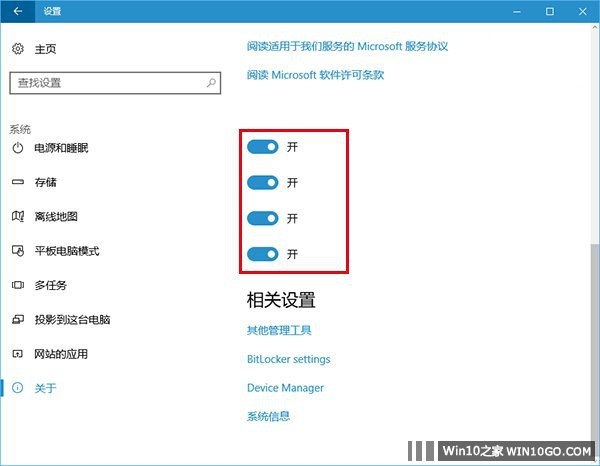Click the back arrow in title bar
This screenshot has height=466, width=600.
[x=18, y=11]
